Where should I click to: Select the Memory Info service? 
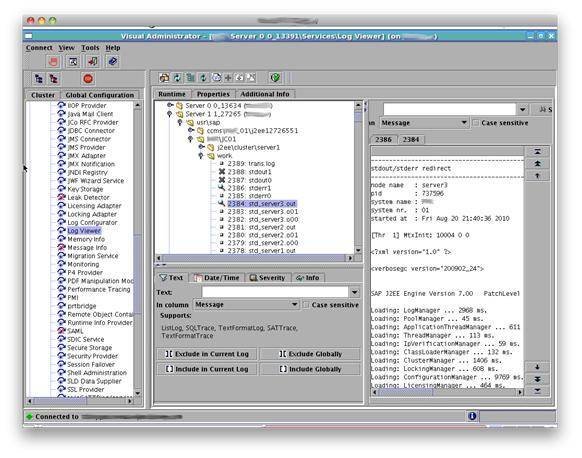coord(86,239)
